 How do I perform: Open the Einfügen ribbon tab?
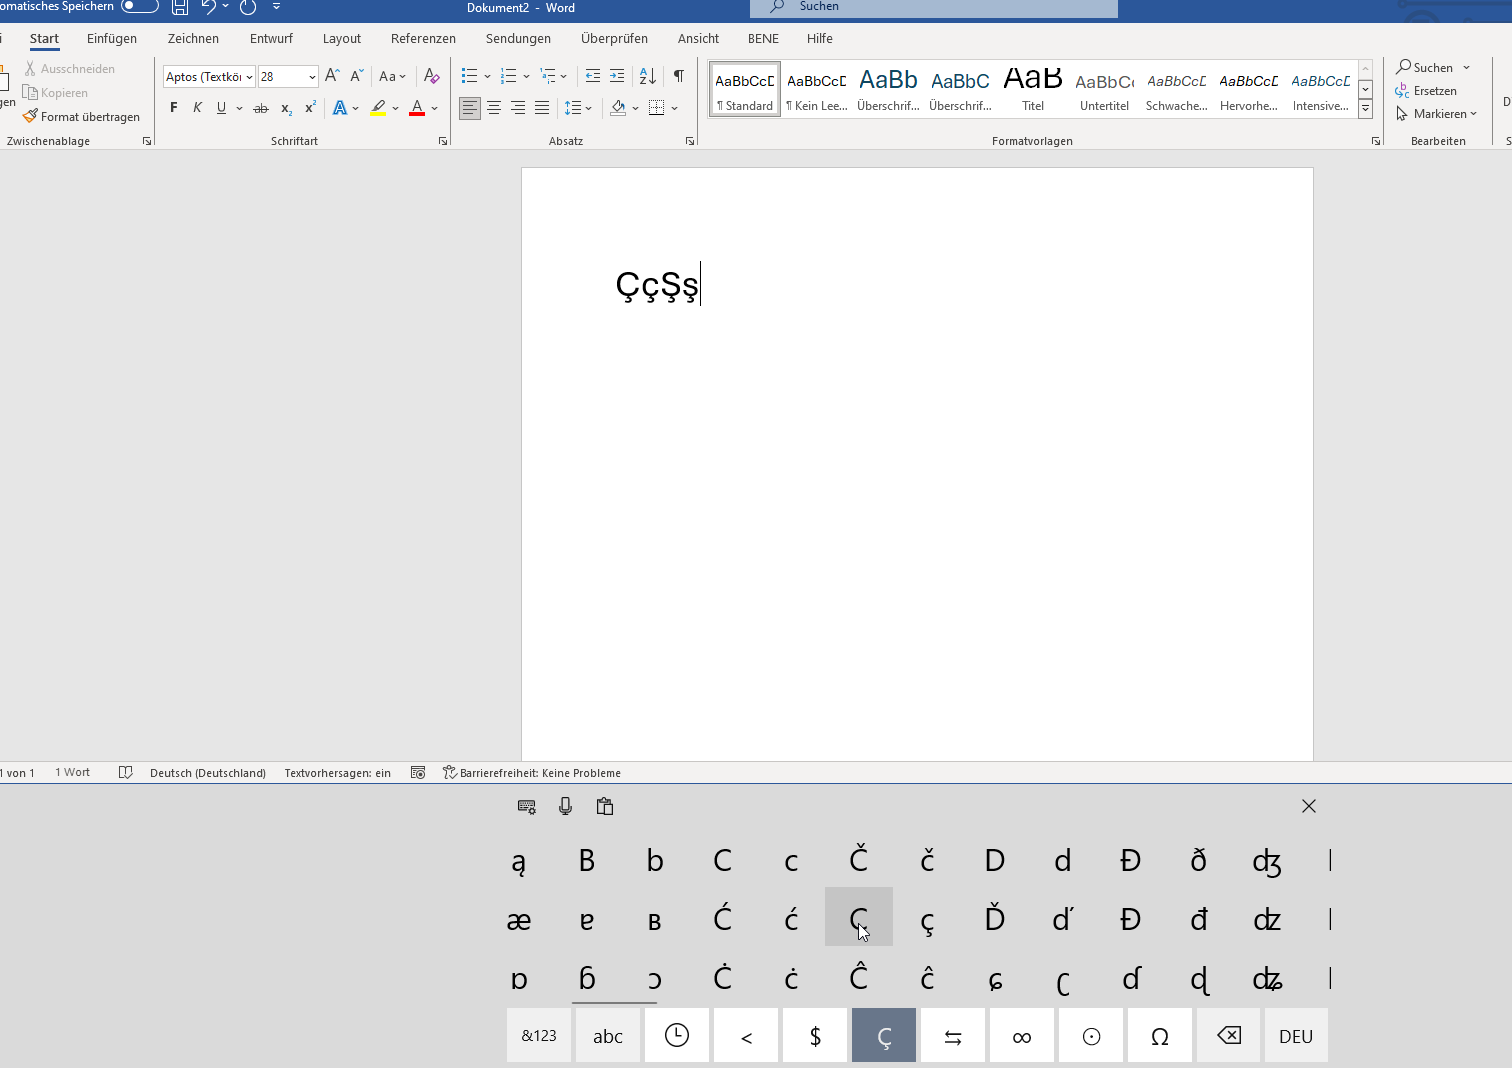point(112,39)
